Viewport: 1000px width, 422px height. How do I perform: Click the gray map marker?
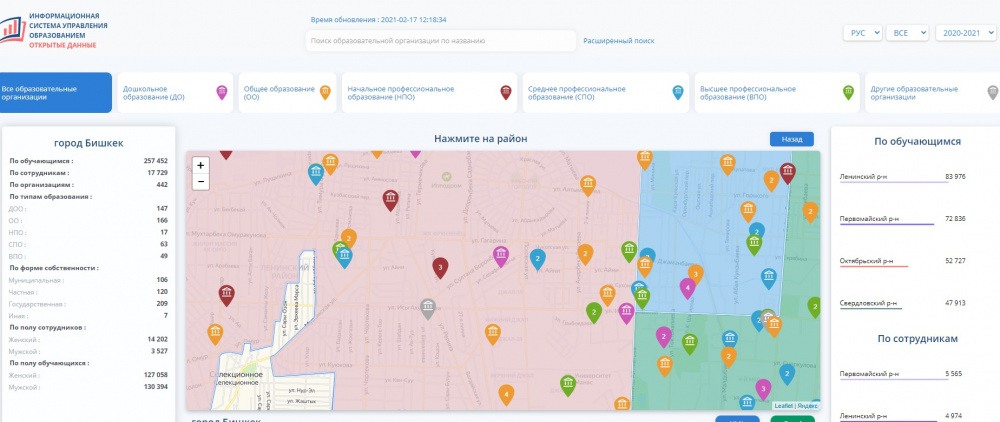tap(428, 307)
